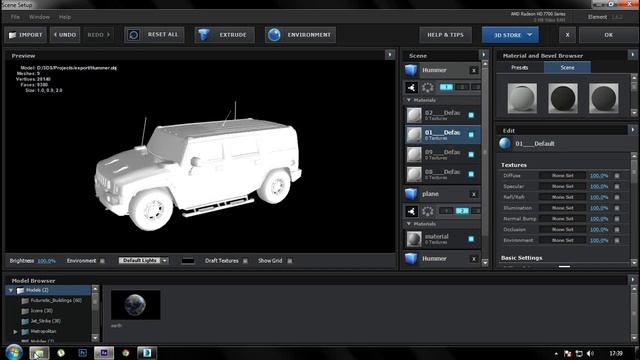
Task: Click the Import button
Action: point(26,35)
